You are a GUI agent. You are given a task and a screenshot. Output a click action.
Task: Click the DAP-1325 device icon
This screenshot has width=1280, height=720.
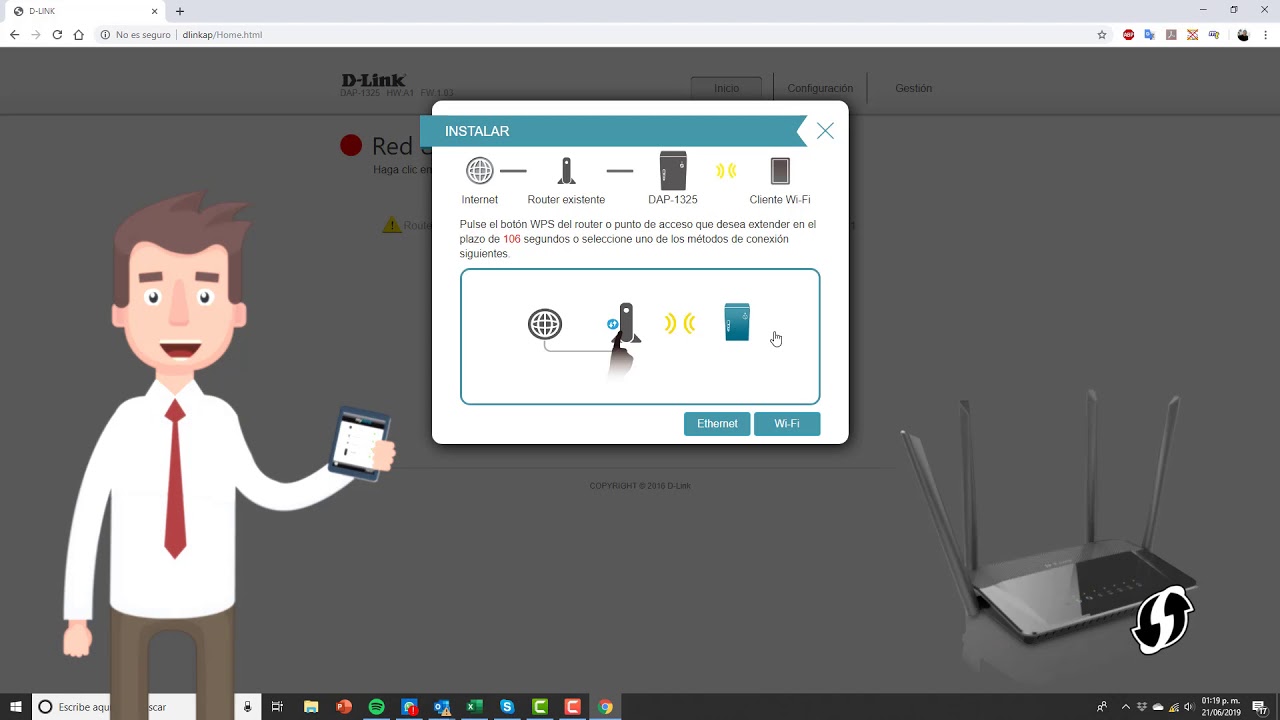(x=673, y=171)
